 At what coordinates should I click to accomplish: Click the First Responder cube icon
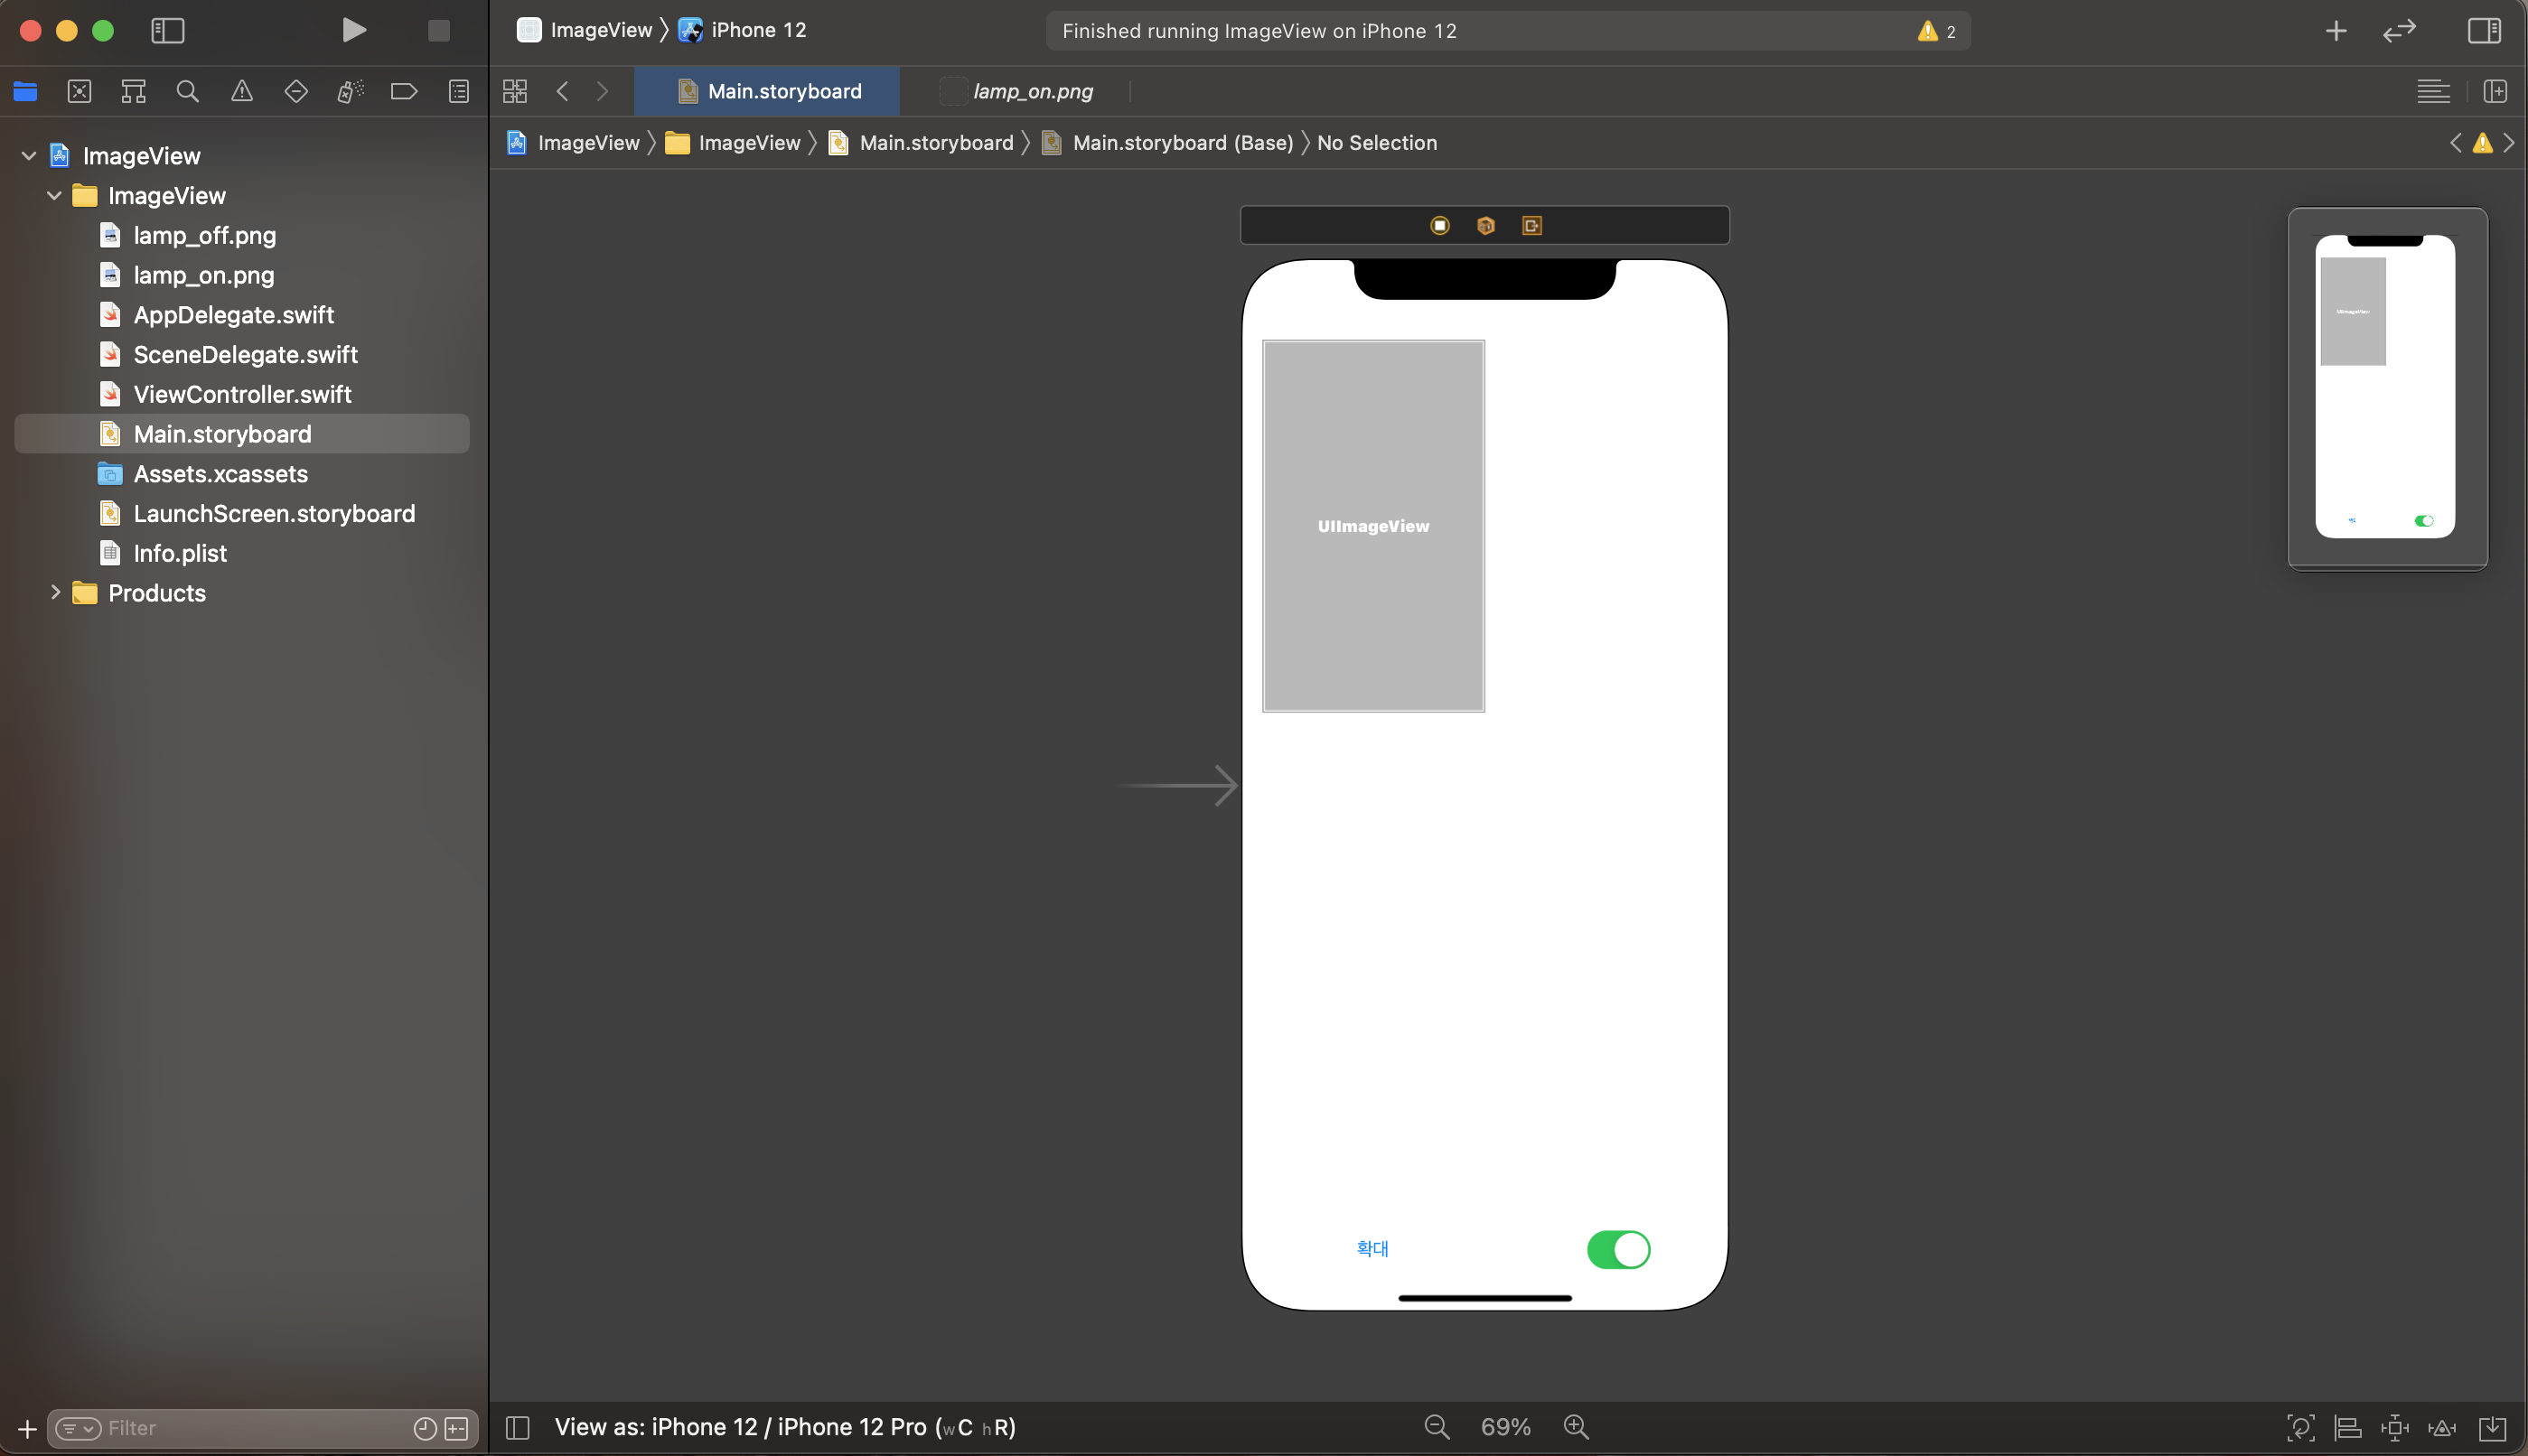(x=1485, y=226)
